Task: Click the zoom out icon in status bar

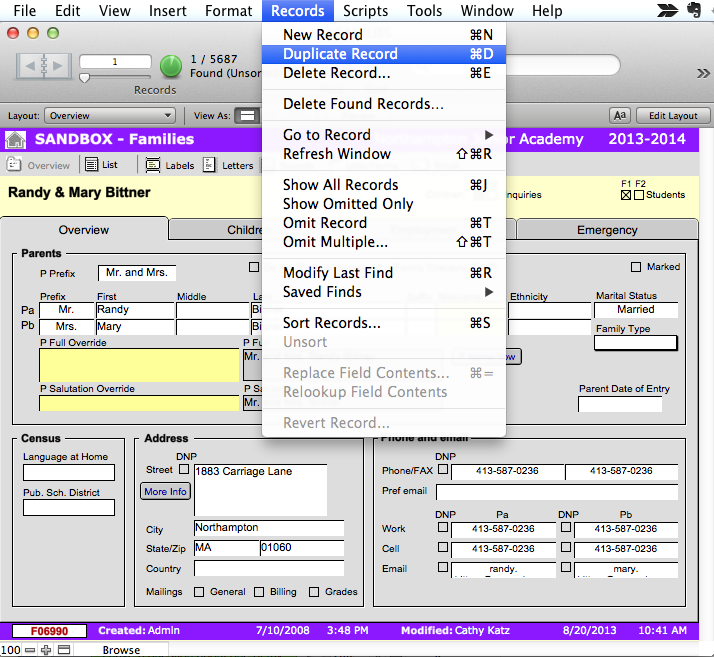Action: click(x=29, y=650)
